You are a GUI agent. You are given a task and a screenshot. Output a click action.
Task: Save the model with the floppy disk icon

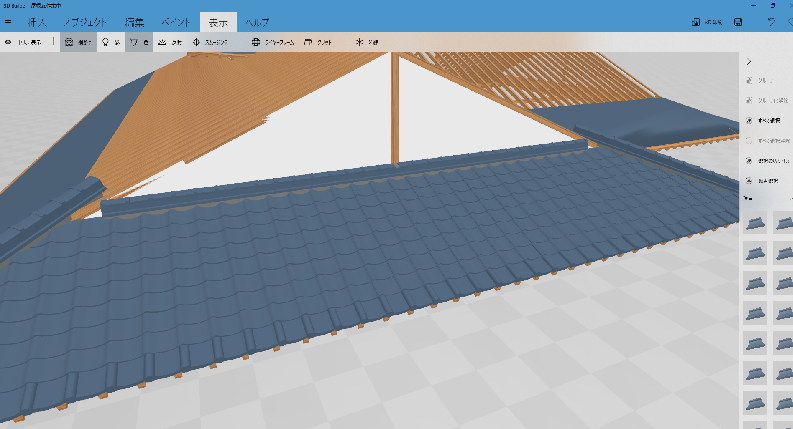pos(738,22)
